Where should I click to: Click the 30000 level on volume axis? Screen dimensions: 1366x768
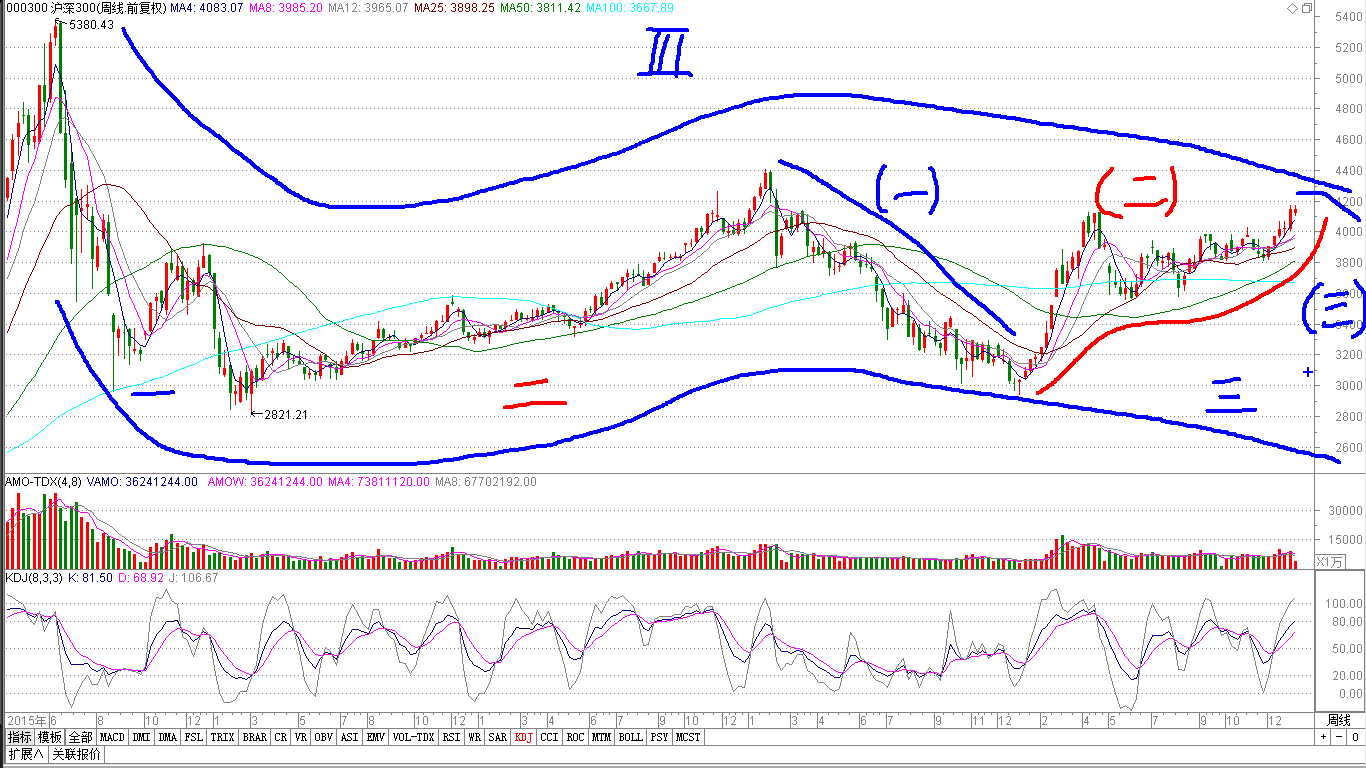click(x=1345, y=510)
